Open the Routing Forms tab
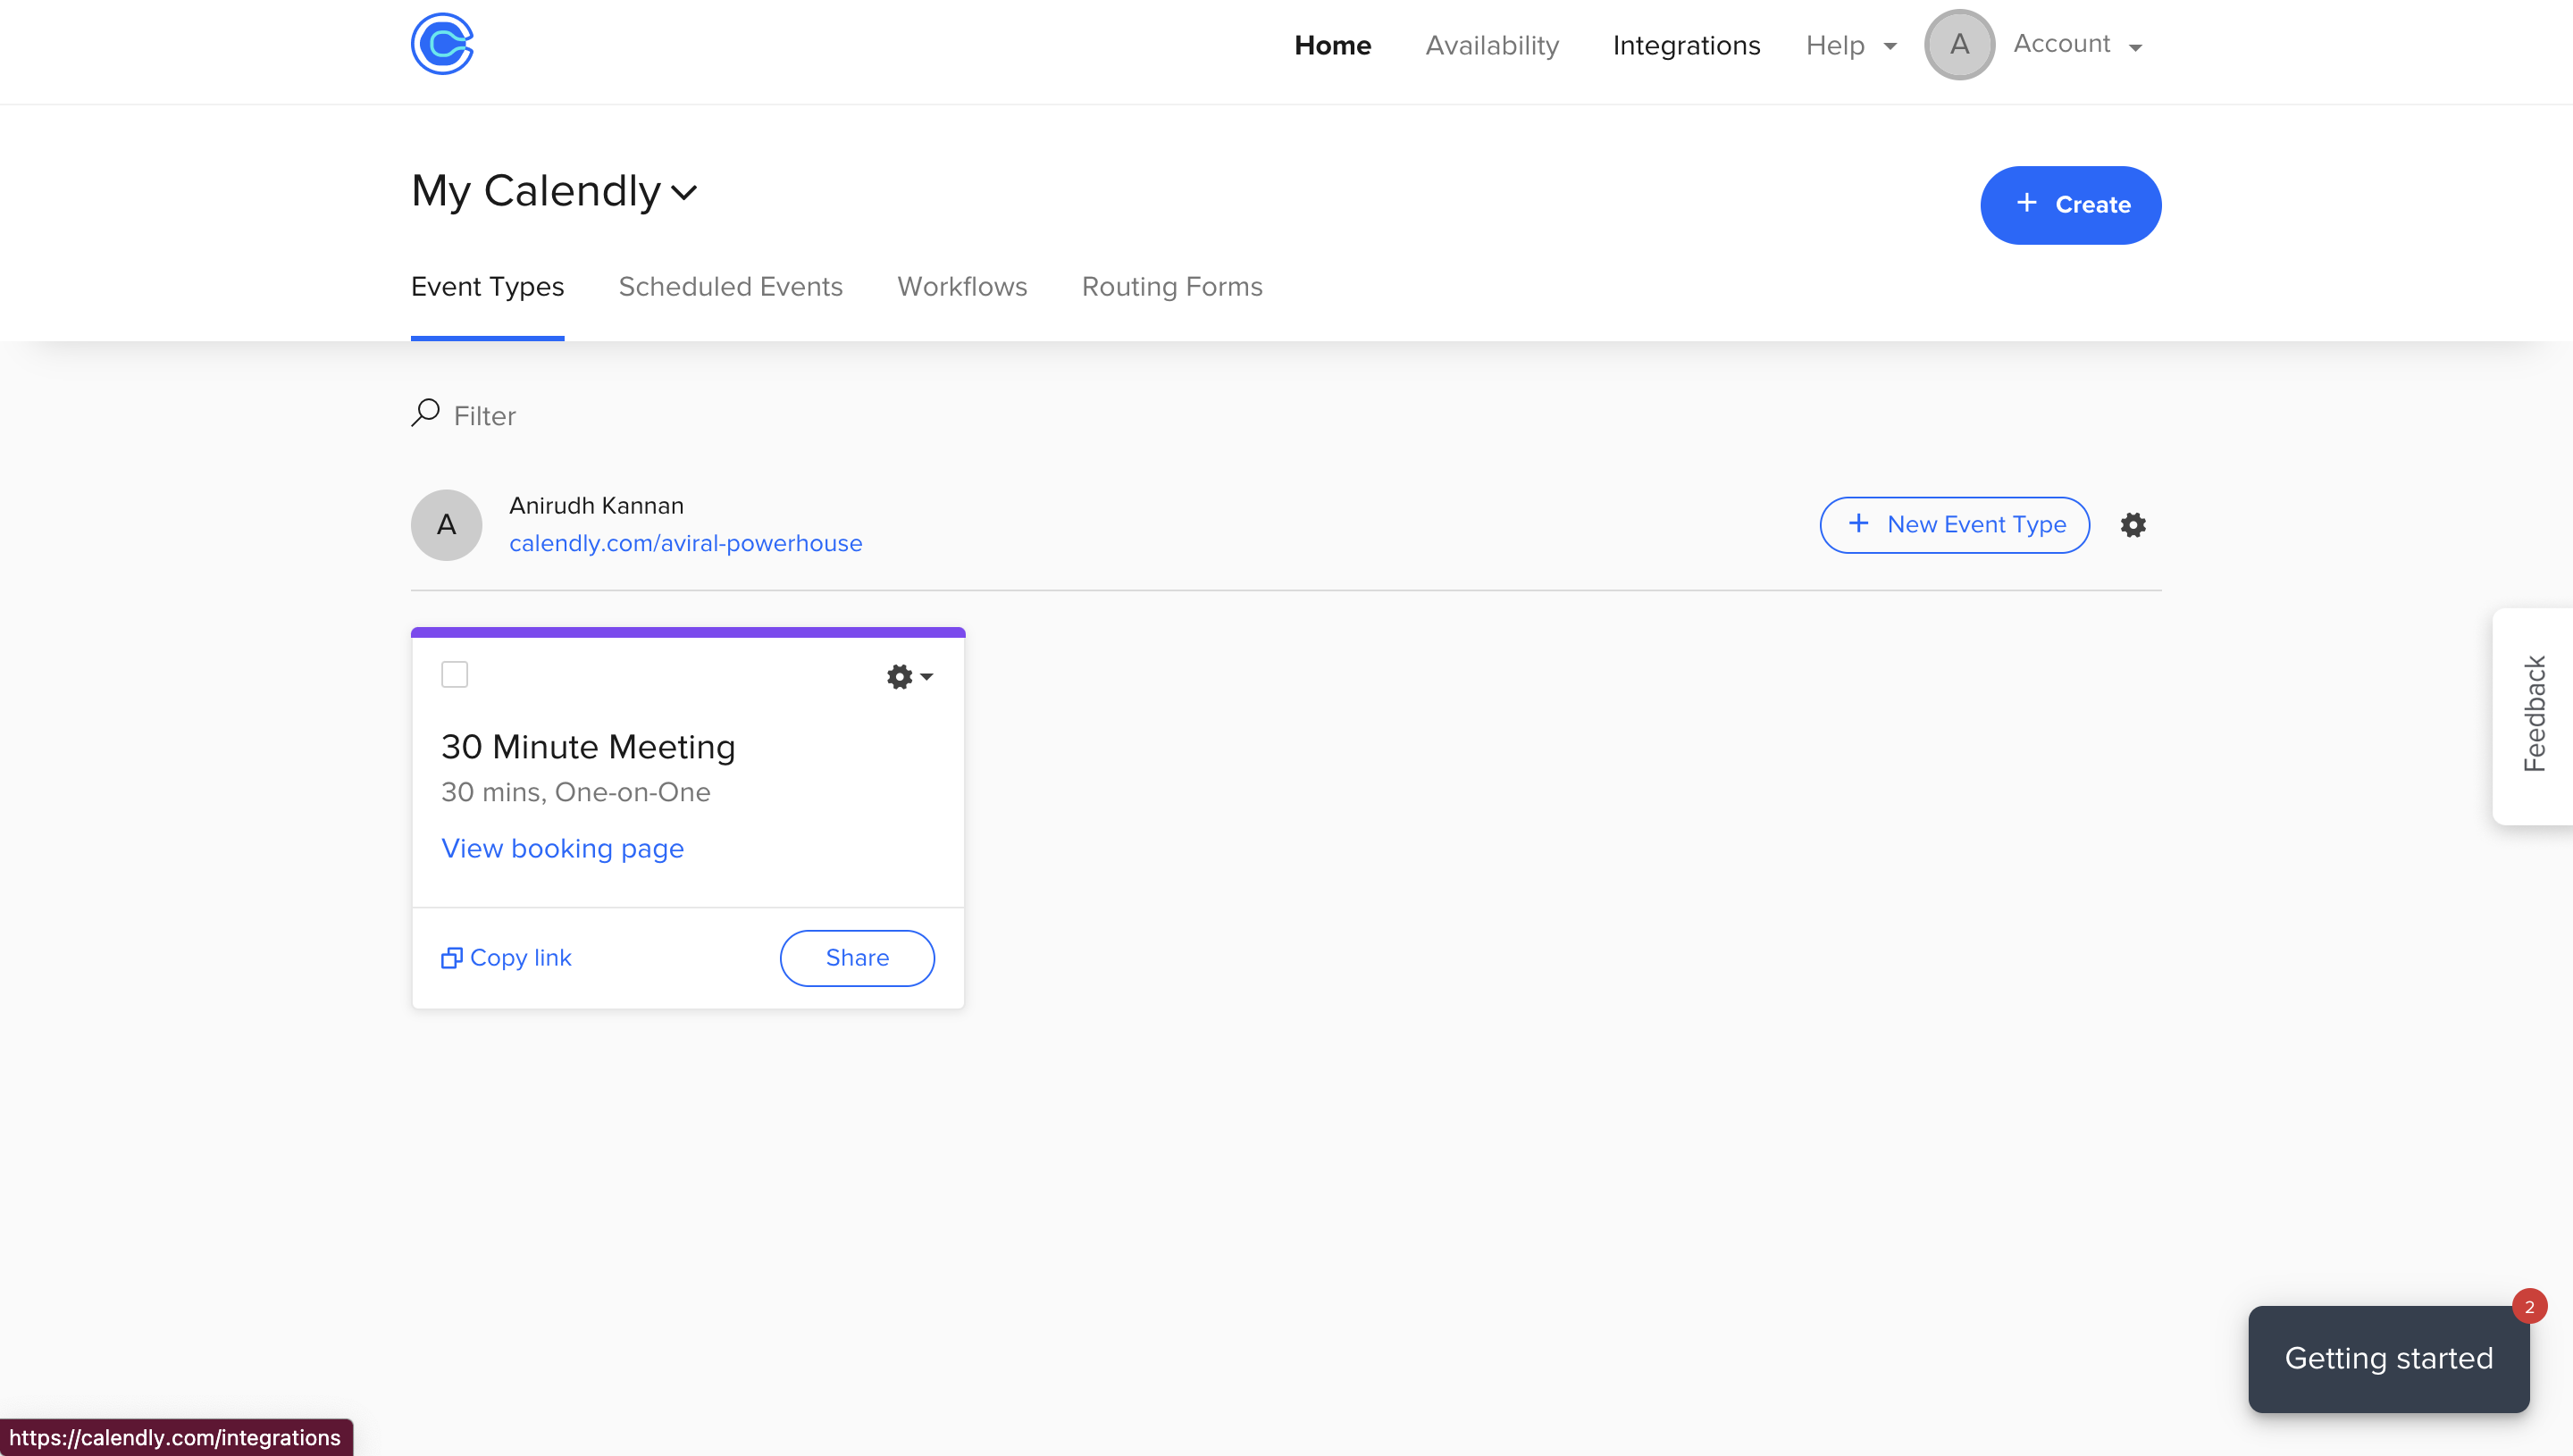Image resolution: width=2573 pixels, height=1456 pixels. (1171, 287)
